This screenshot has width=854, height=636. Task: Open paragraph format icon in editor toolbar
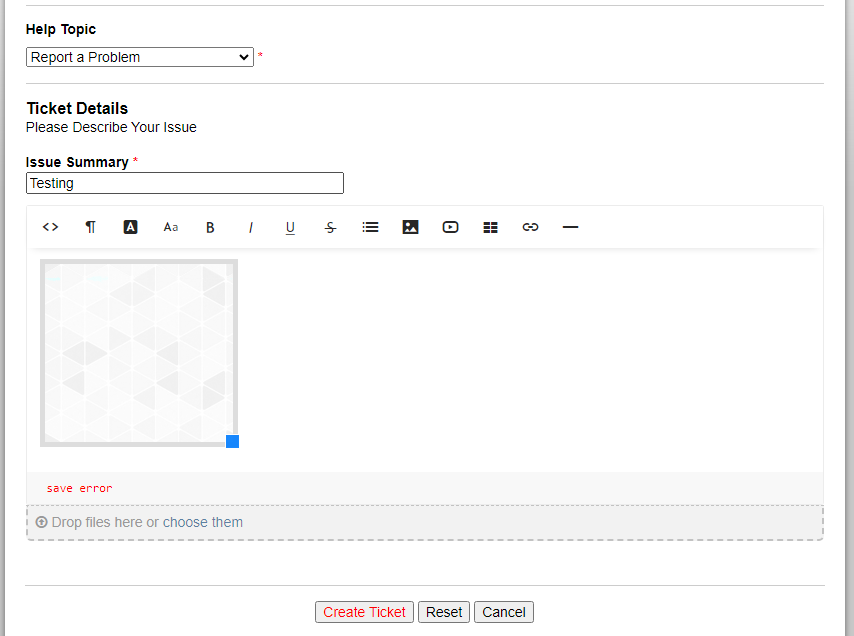coord(90,227)
